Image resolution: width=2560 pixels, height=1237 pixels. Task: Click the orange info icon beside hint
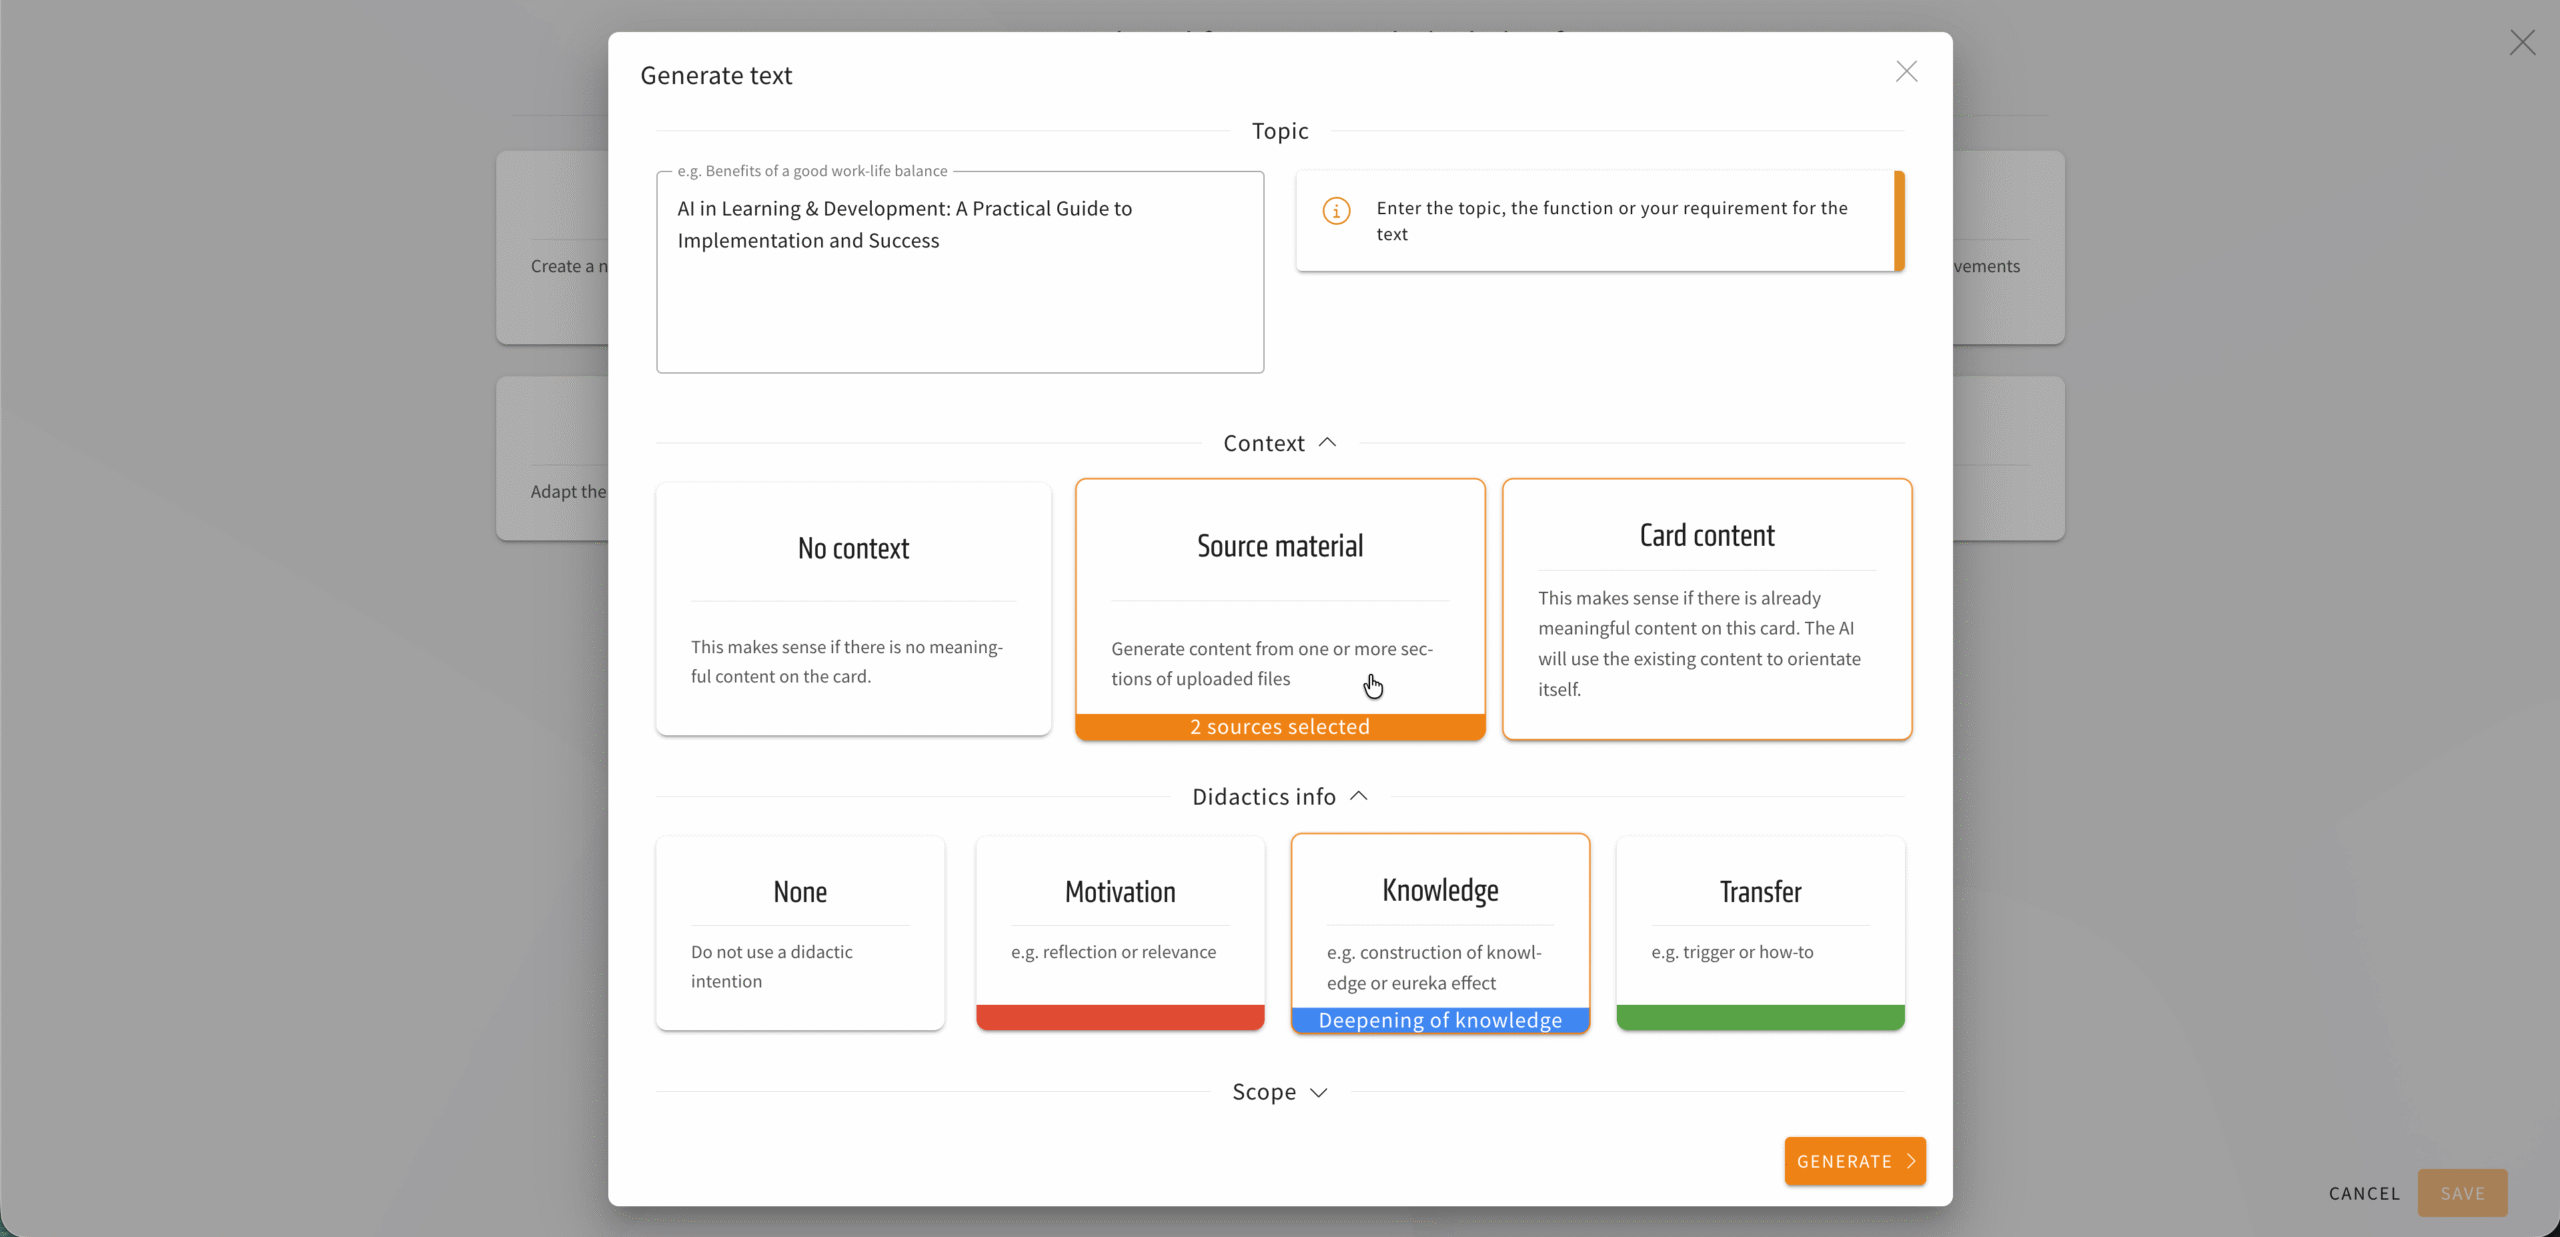tap(1336, 211)
